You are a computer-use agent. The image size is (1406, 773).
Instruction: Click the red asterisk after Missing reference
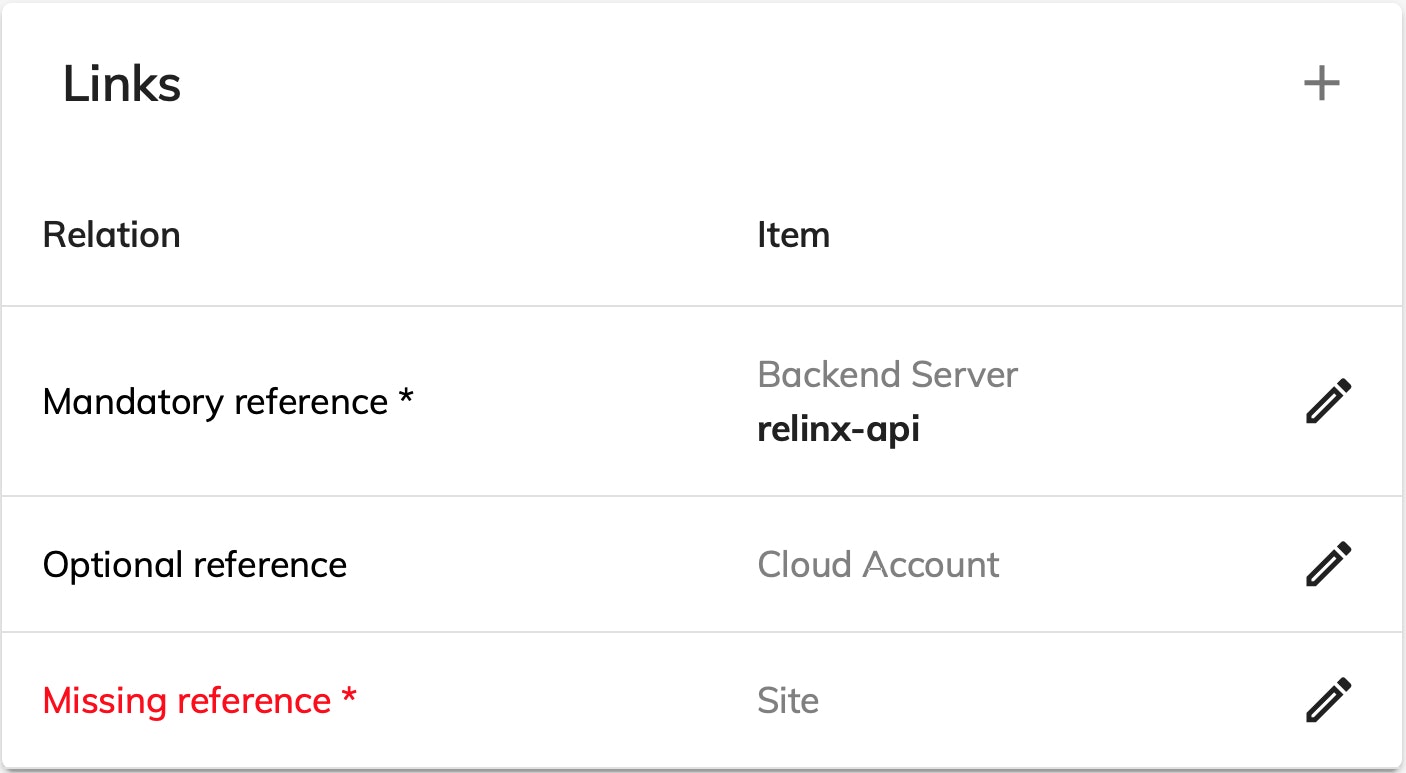[x=348, y=697]
